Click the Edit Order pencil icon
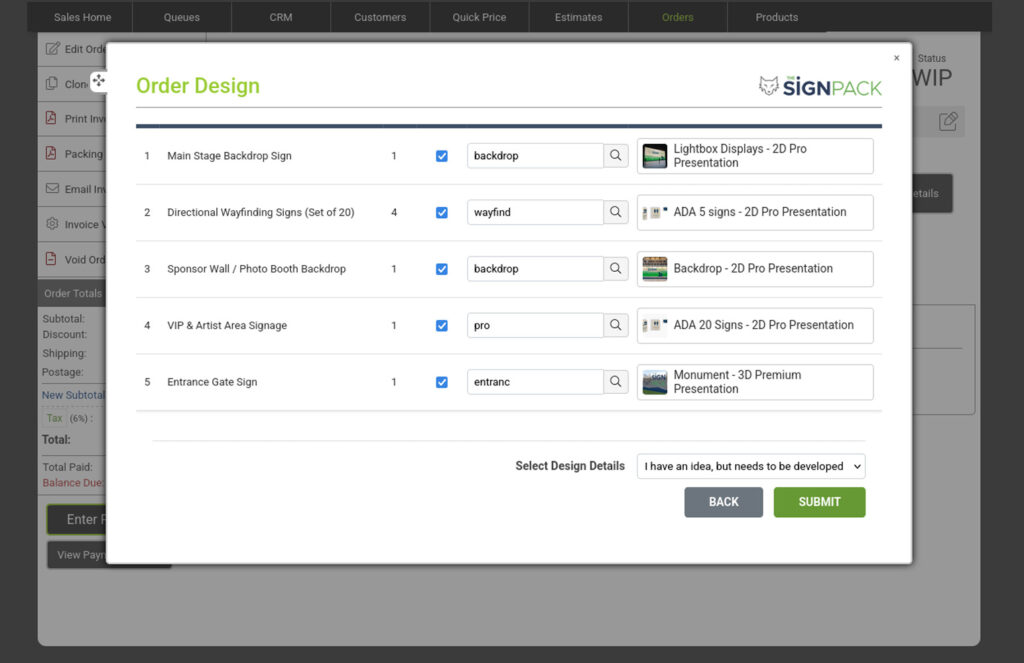This screenshot has width=1024, height=663. pos(52,49)
